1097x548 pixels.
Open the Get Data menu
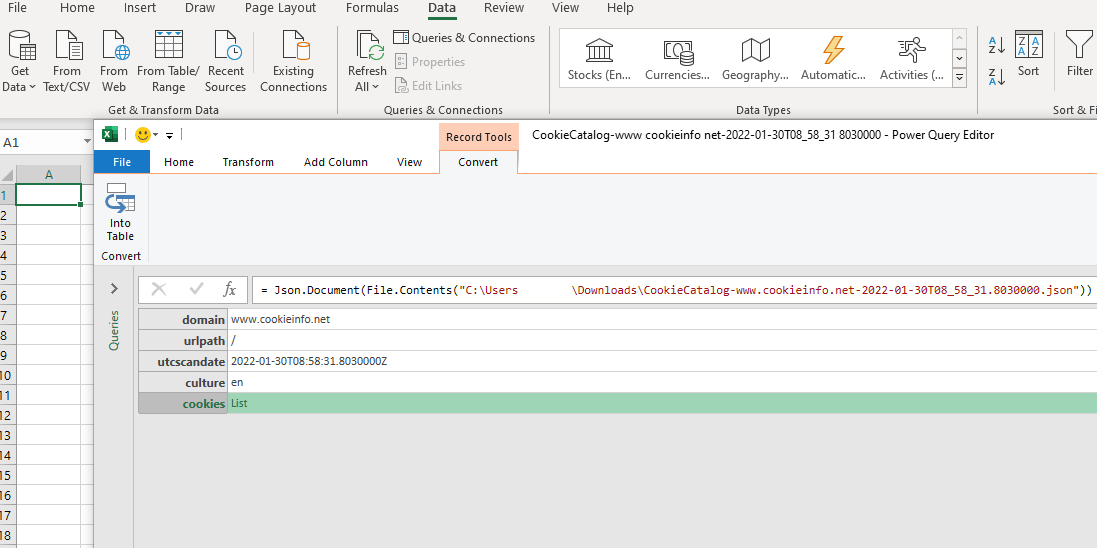pyautogui.click(x=20, y=62)
